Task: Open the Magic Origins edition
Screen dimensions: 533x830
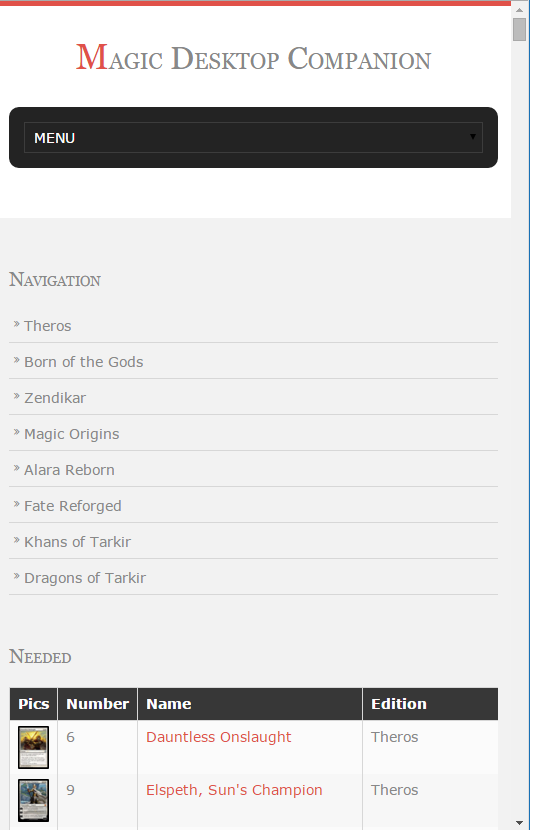Action: coord(72,435)
